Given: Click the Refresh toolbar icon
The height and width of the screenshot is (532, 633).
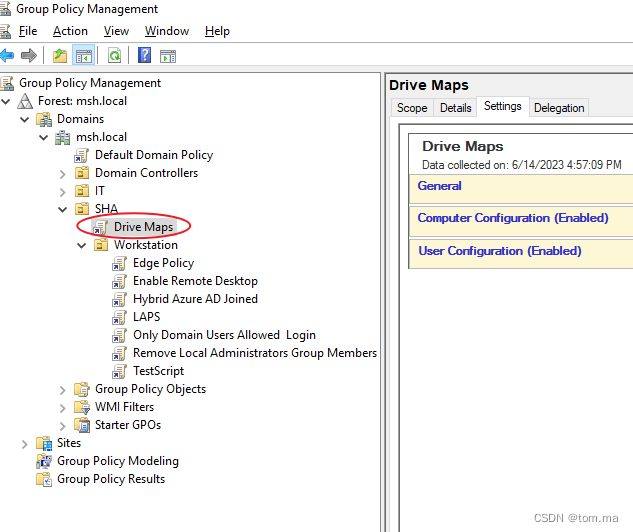Looking at the screenshot, I should pos(115,55).
